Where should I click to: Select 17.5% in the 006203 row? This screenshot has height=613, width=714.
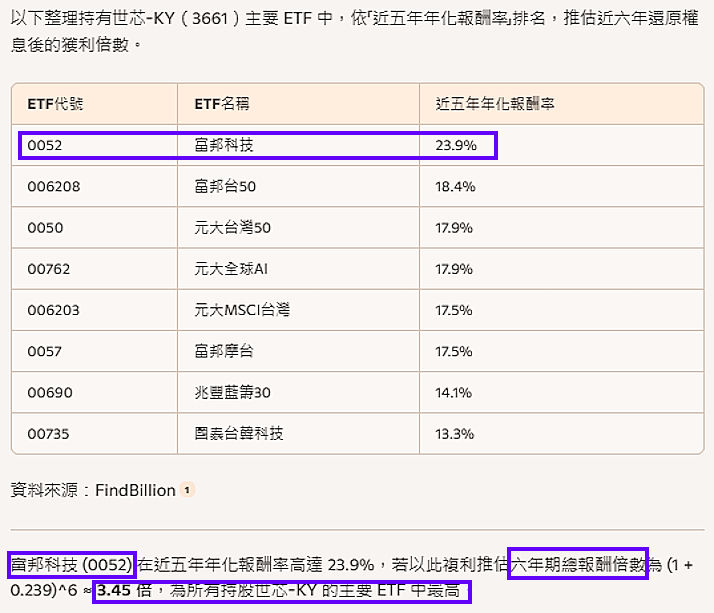[x=561, y=310]
